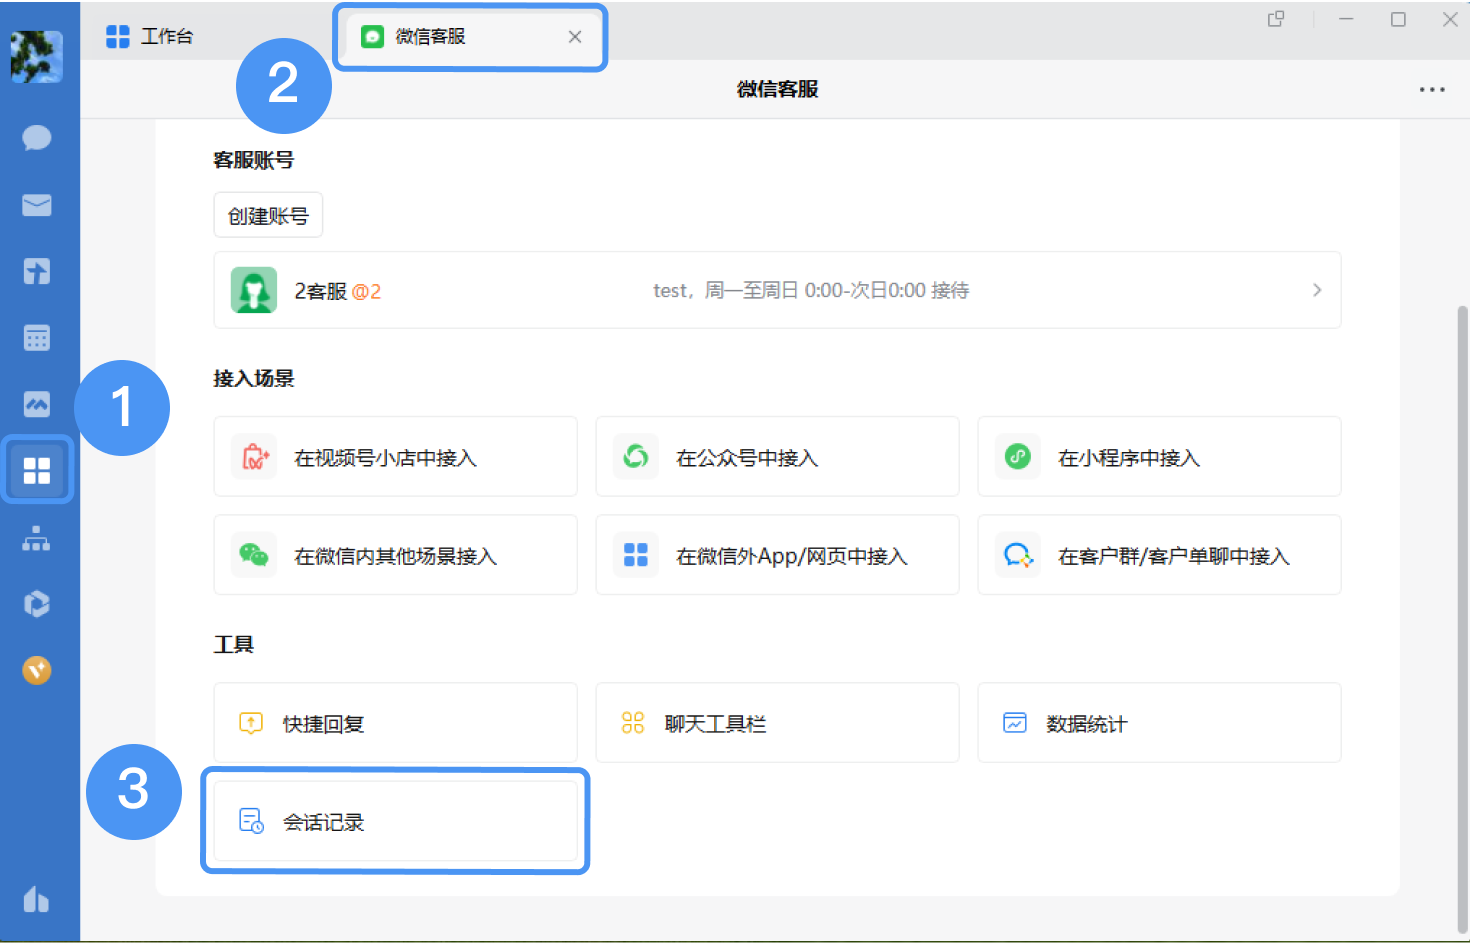The width and height of the screenshot is (1470, 943).
Task: Click the test reception hours text
Action: click(811, 290)
